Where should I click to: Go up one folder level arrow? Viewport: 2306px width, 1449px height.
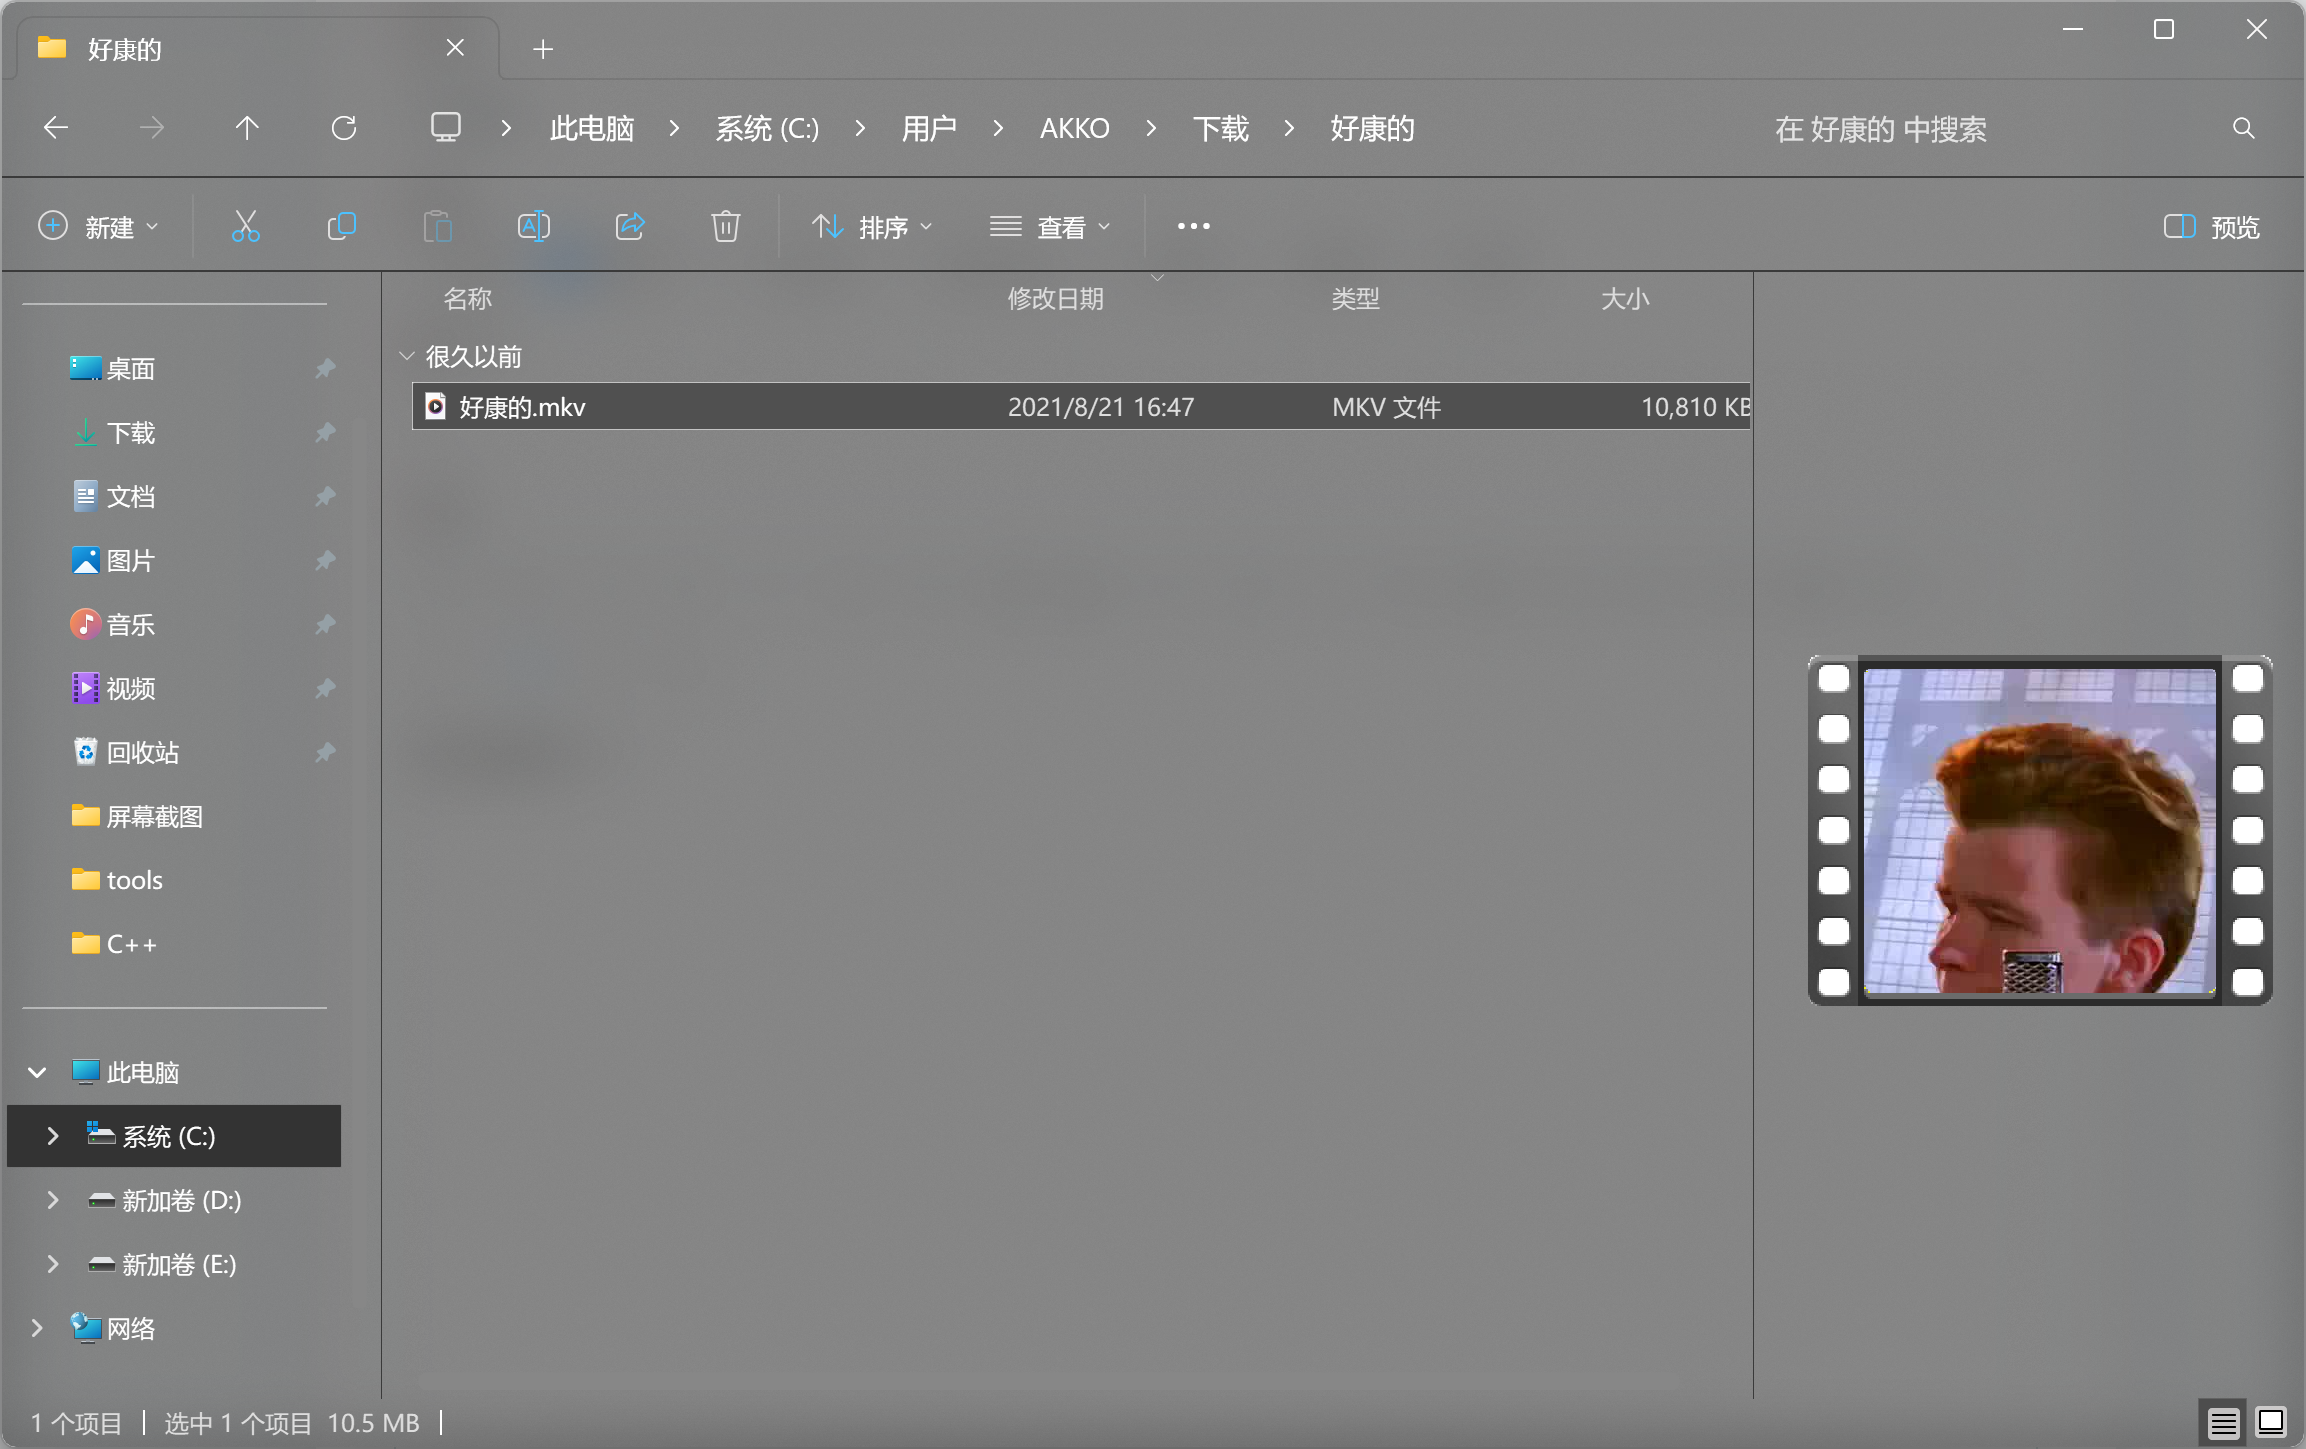[x=247, y=128]
